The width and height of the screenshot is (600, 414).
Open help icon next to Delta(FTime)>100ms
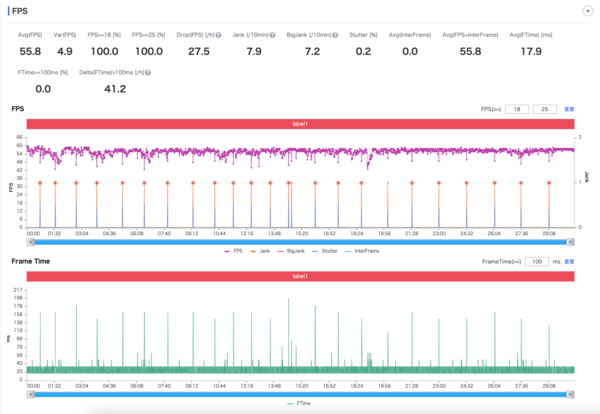click(x=148, y=72)
